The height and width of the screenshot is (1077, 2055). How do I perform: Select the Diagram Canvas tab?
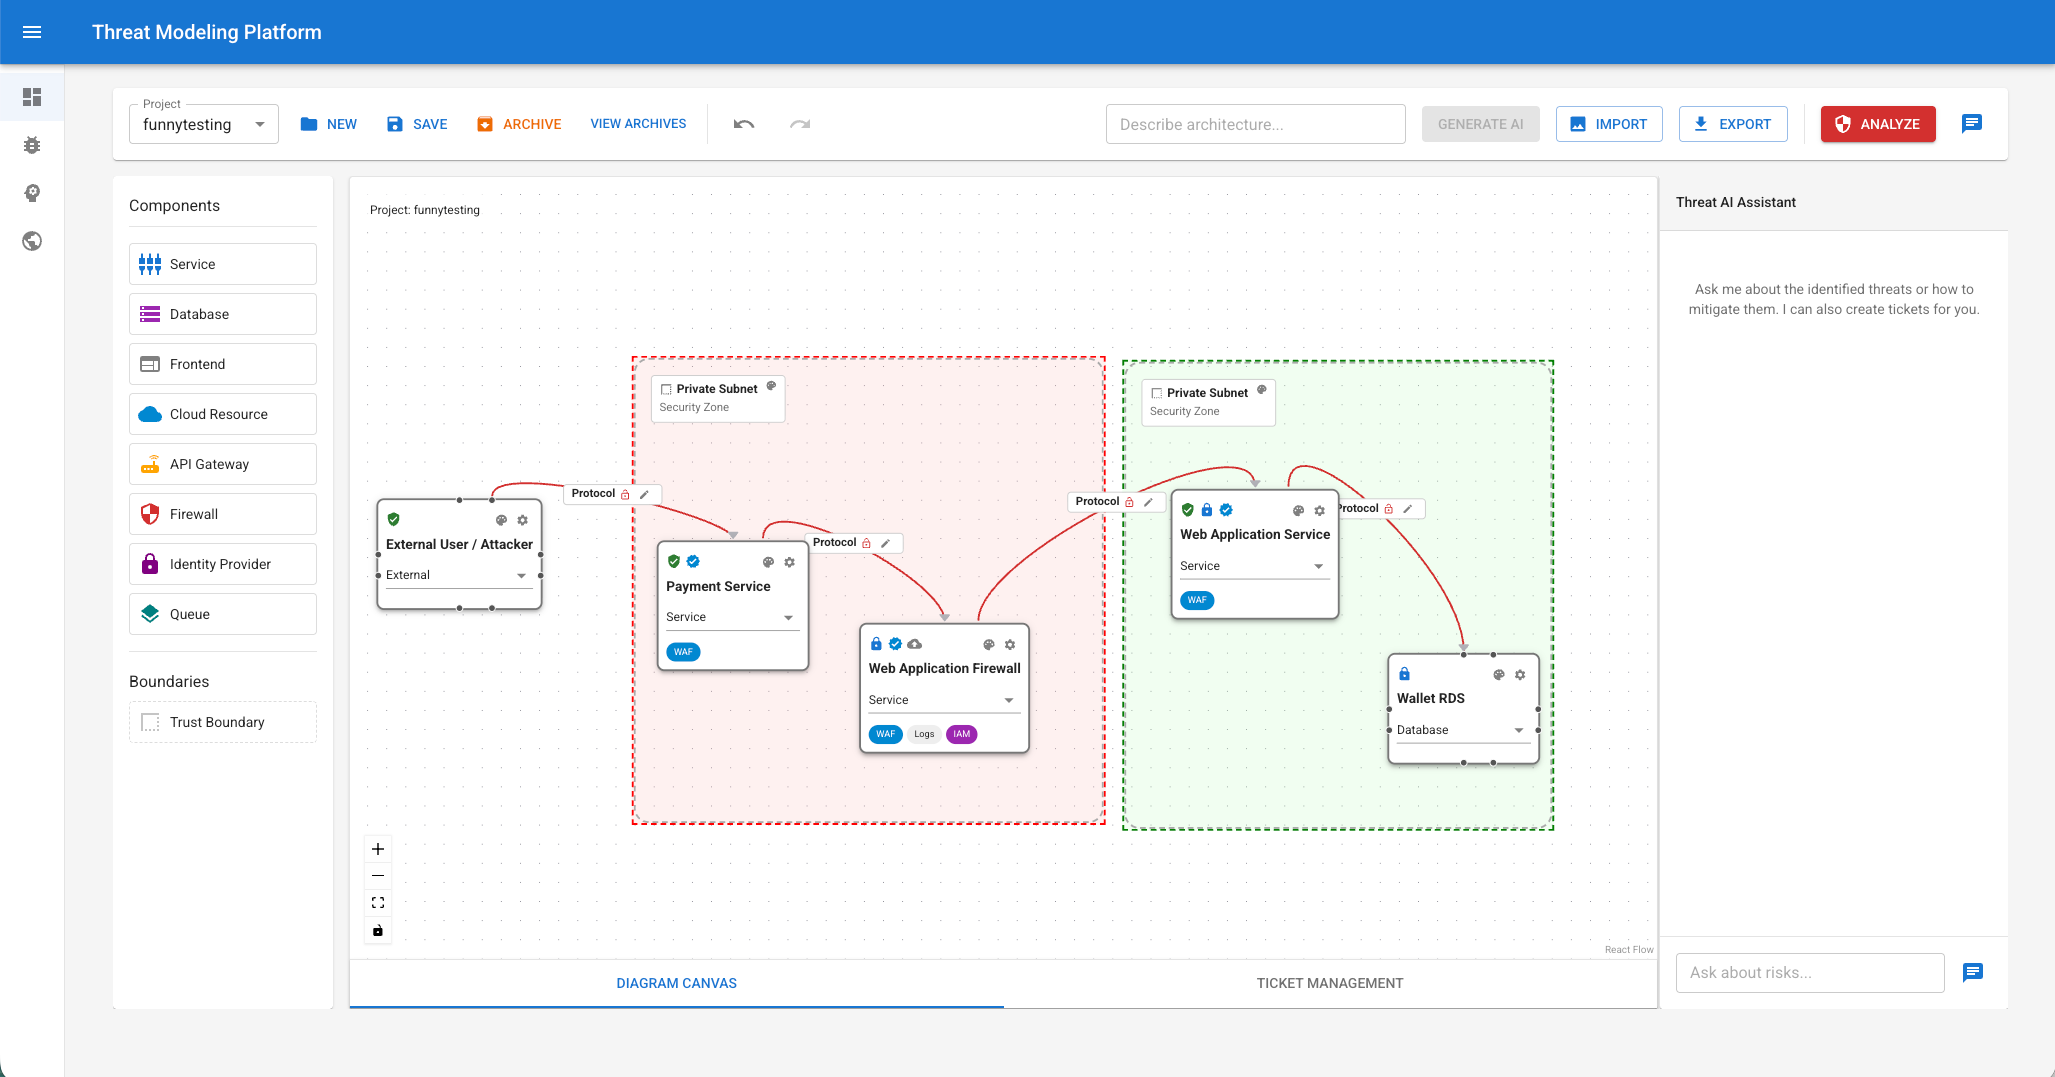[676, 983]
